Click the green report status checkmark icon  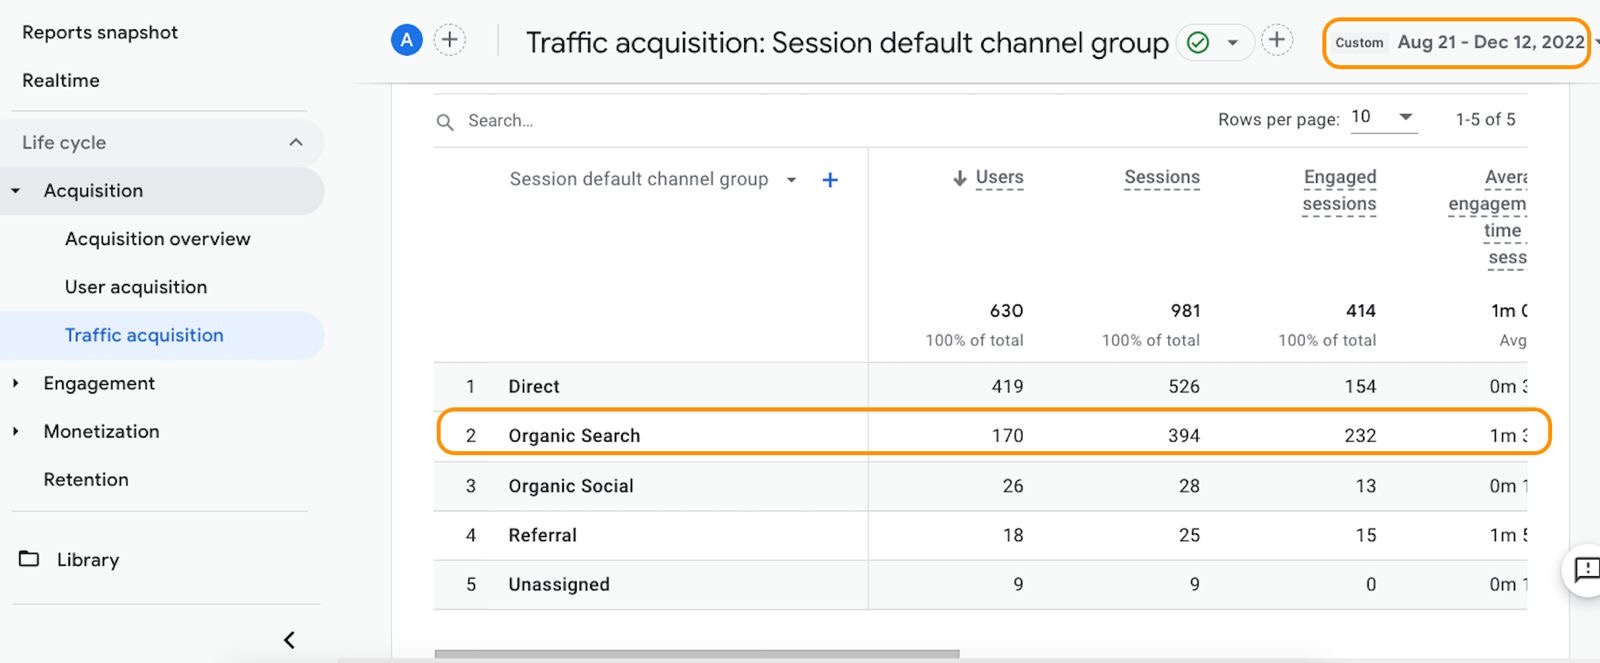tap(1198, 42)
